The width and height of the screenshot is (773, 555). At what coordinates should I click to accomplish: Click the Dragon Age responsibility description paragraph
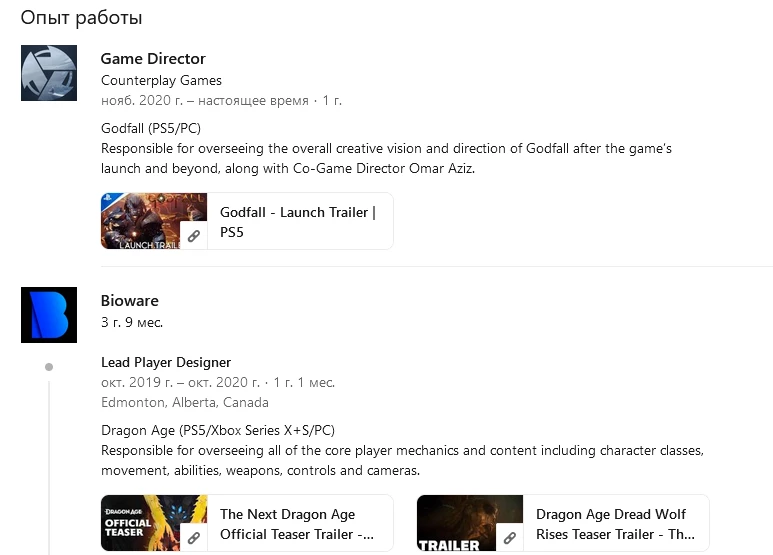pyautogui.click(x=402, y=460)
